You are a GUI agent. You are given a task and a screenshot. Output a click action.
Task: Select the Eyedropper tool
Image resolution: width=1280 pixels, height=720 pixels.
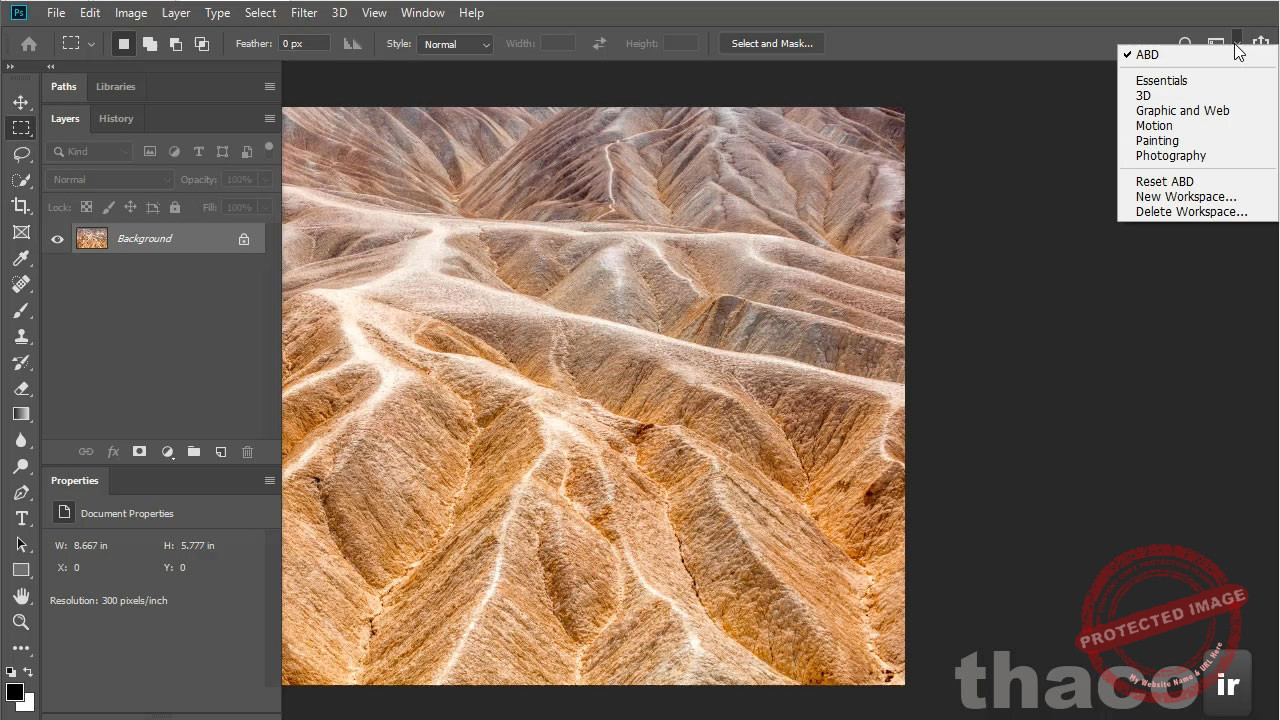coord(21,258)
